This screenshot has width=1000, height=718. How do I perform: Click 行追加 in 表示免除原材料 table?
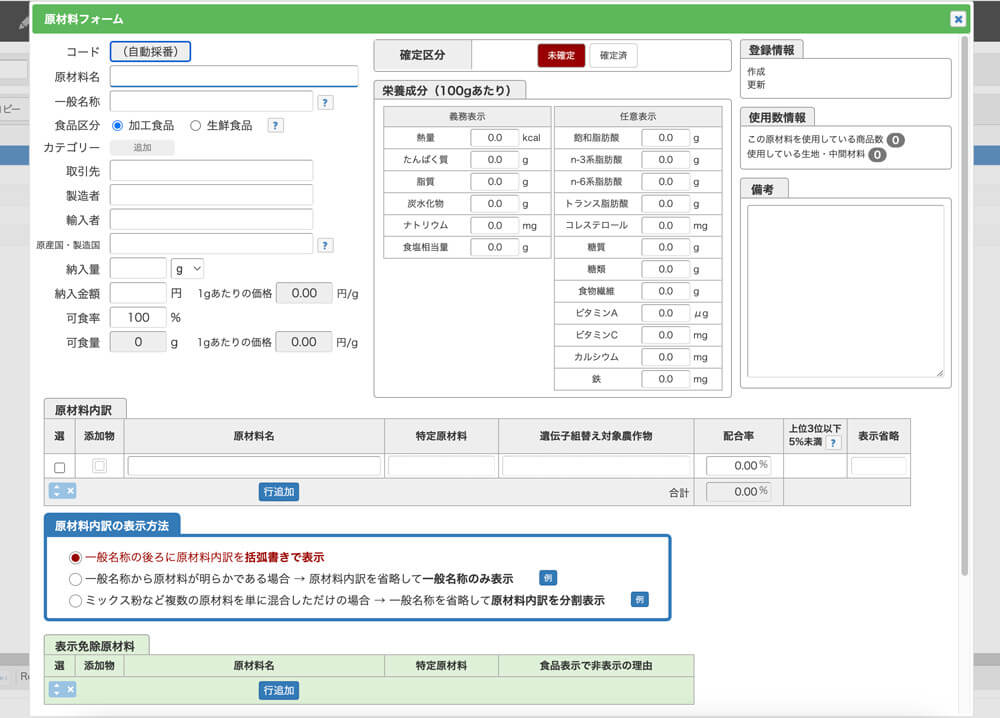click(x=279, y=690)
